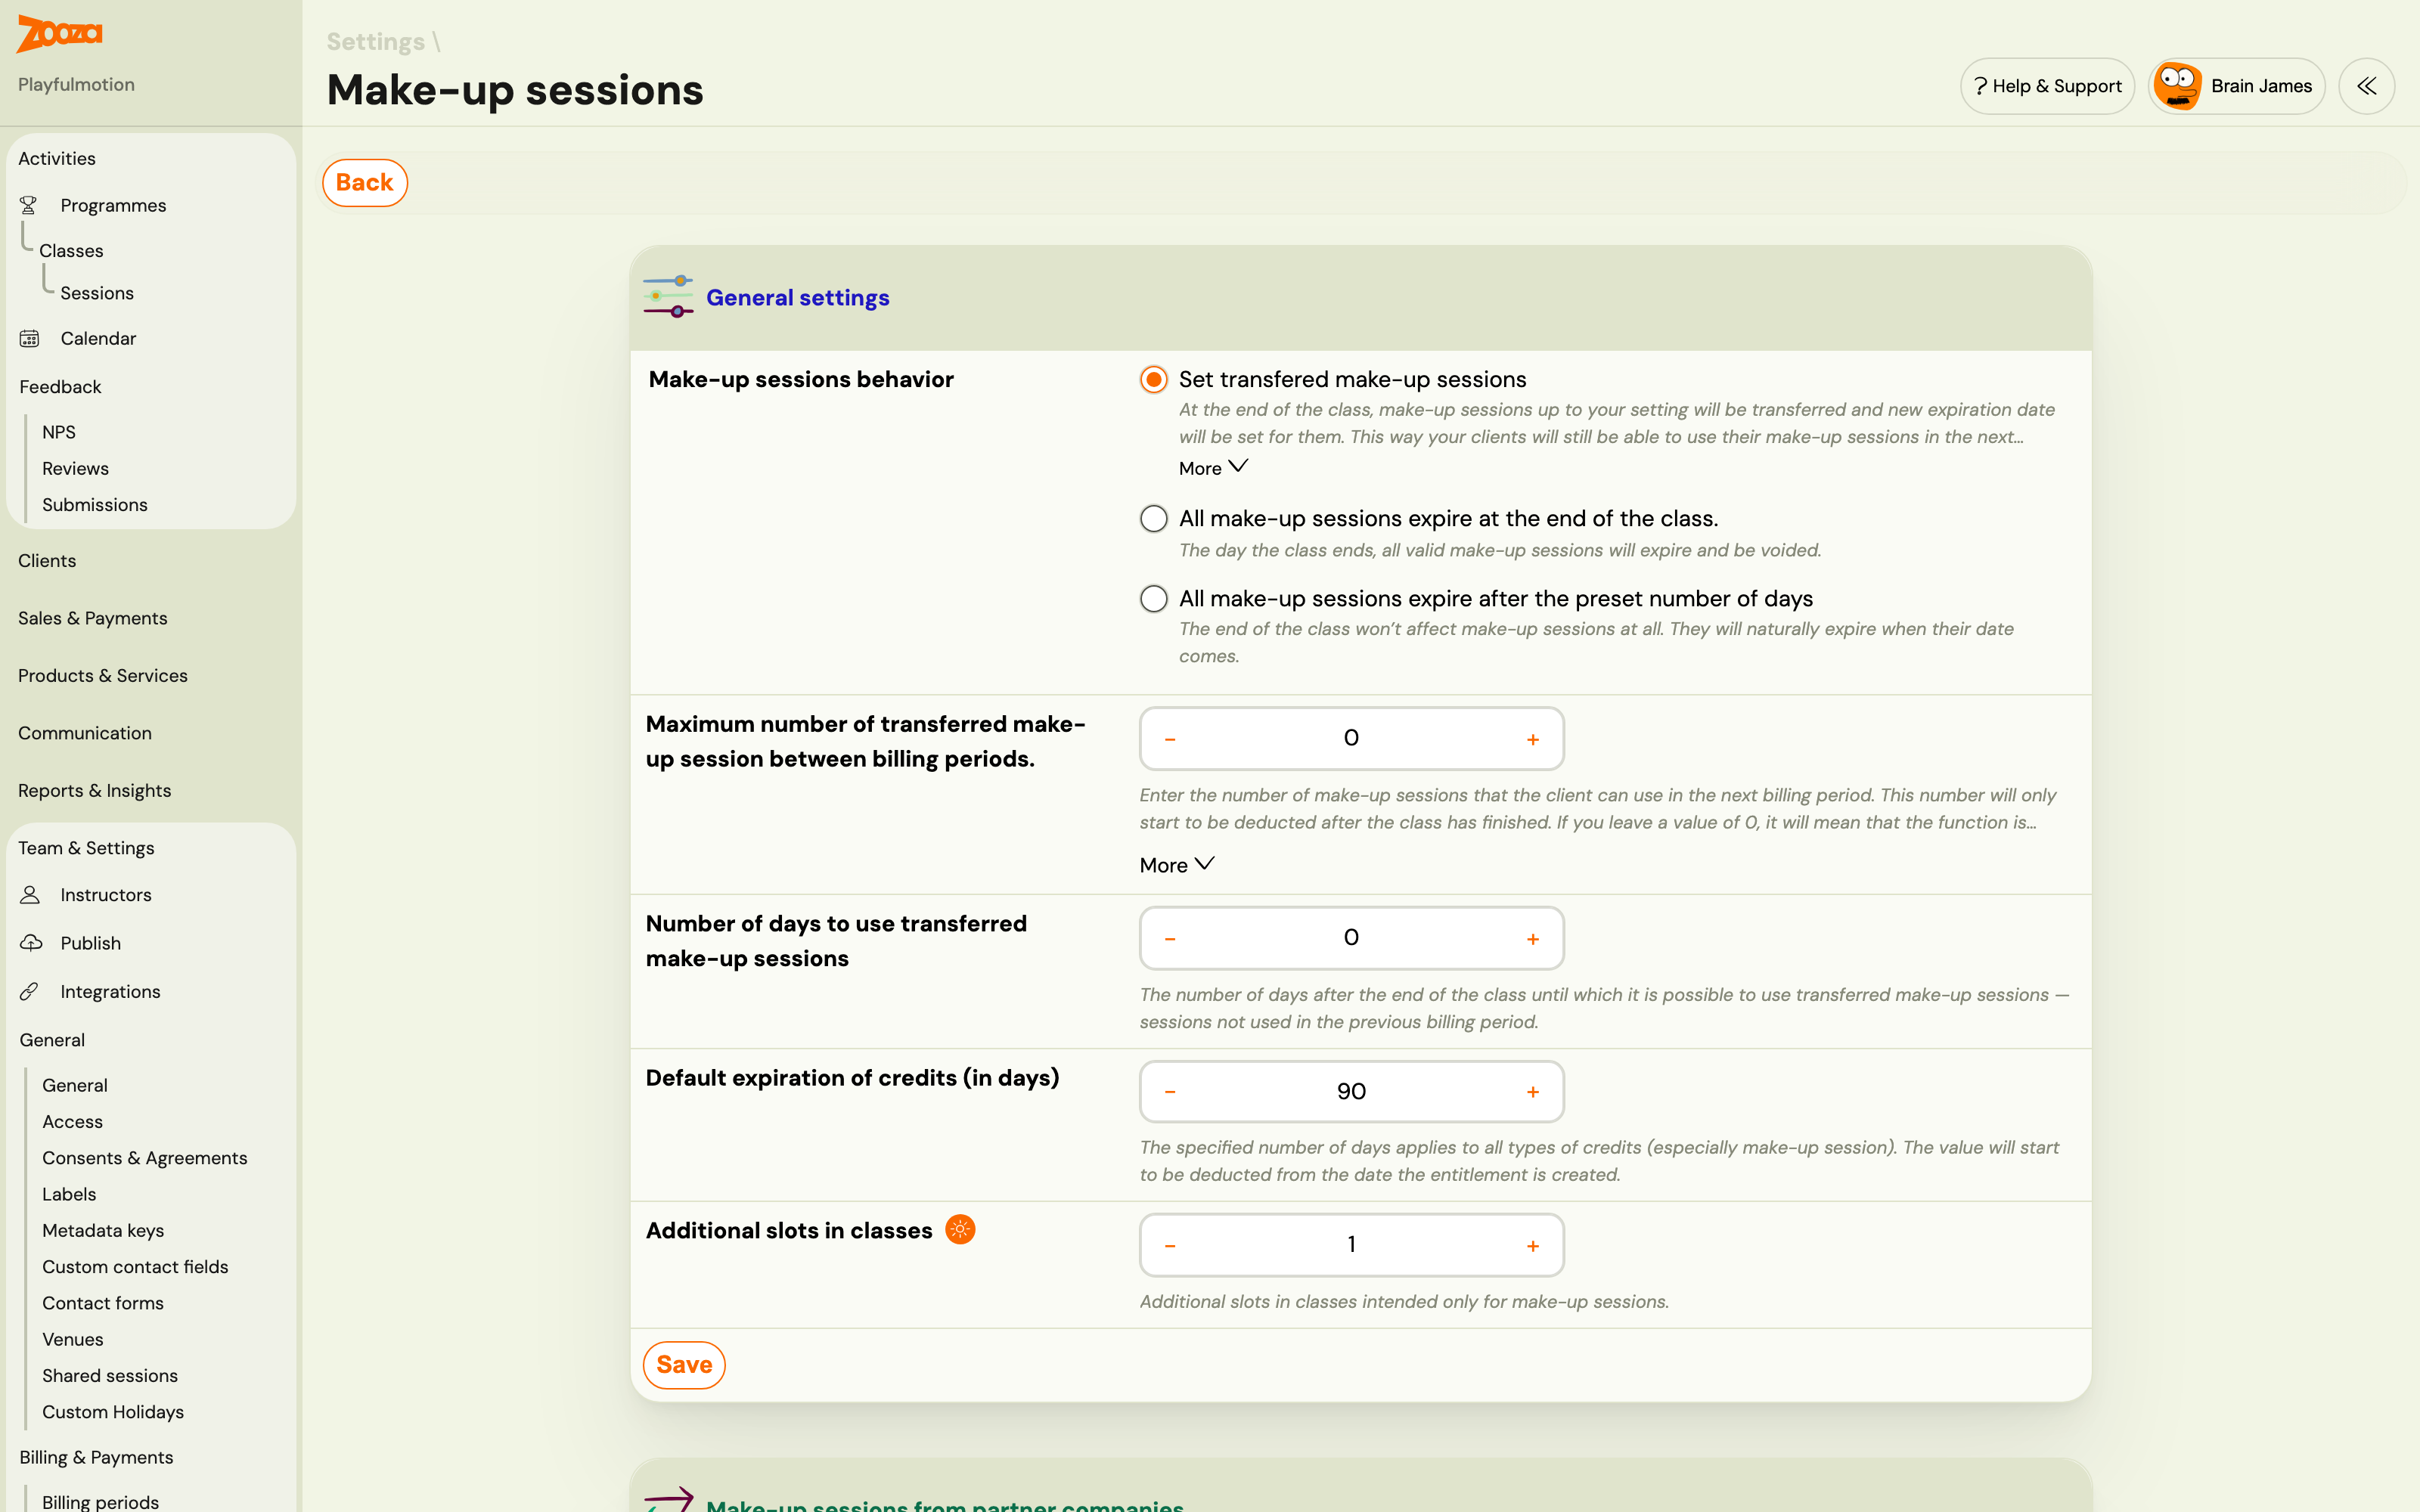Click the Save button
Viewport: 2420px width, 1512px height.
(684, 1364)
